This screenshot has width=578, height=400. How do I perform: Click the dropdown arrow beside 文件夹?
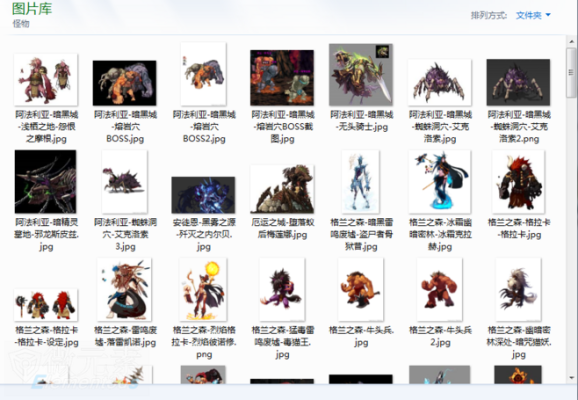[548, 15]
